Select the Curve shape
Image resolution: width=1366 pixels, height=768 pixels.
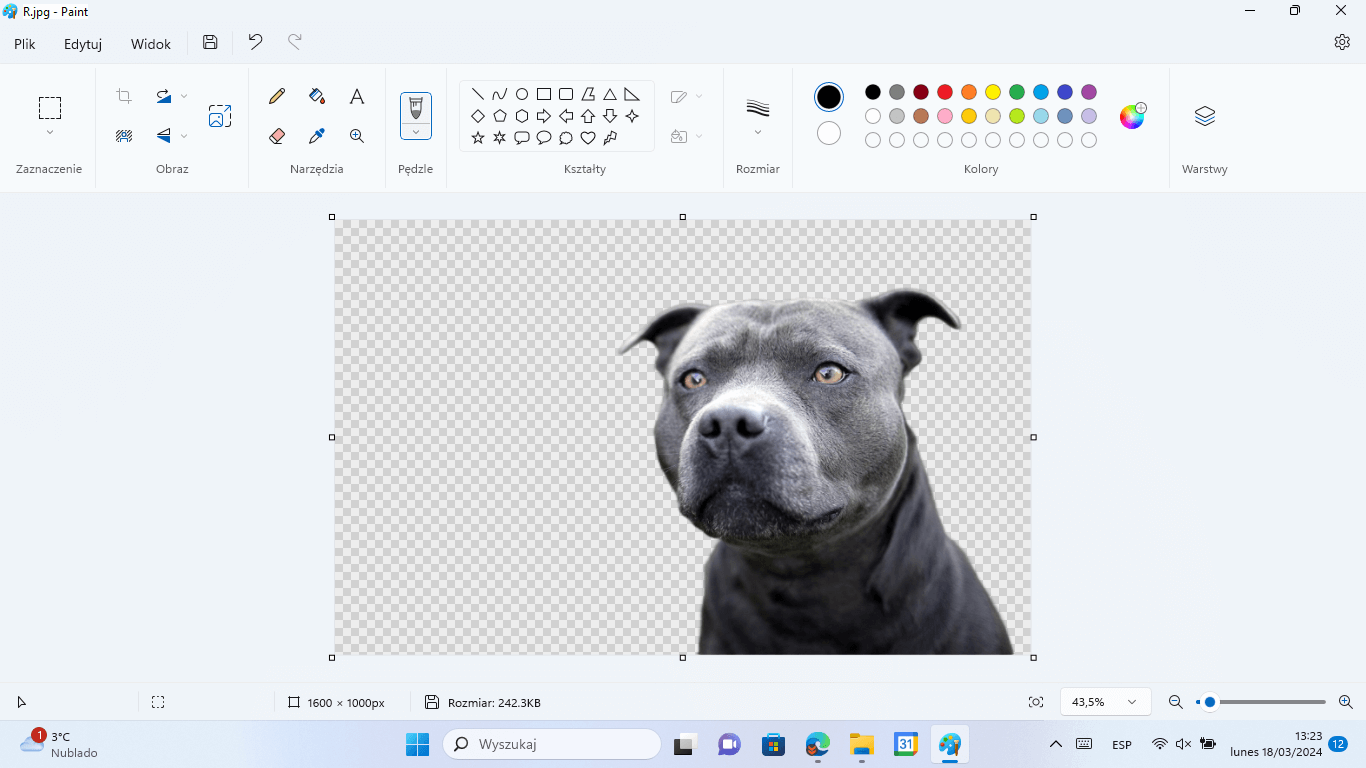coord(500,94)
